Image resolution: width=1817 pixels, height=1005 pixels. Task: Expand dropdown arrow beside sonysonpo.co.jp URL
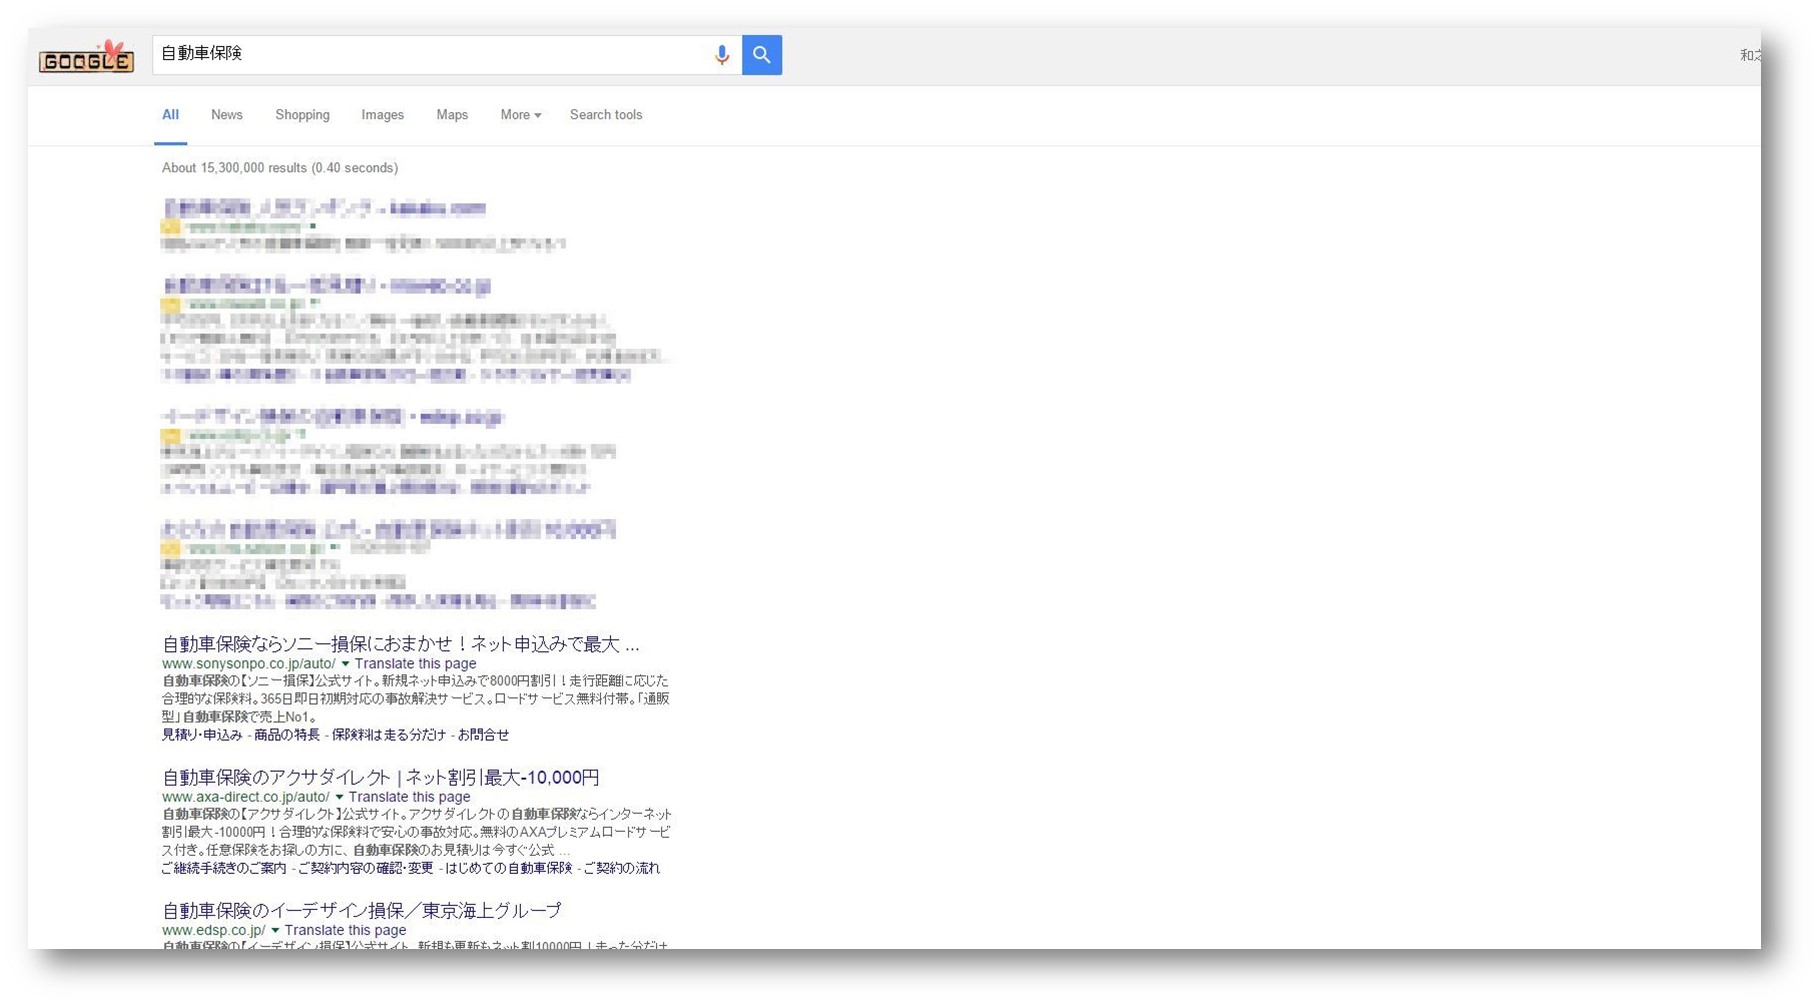(346, 664)
